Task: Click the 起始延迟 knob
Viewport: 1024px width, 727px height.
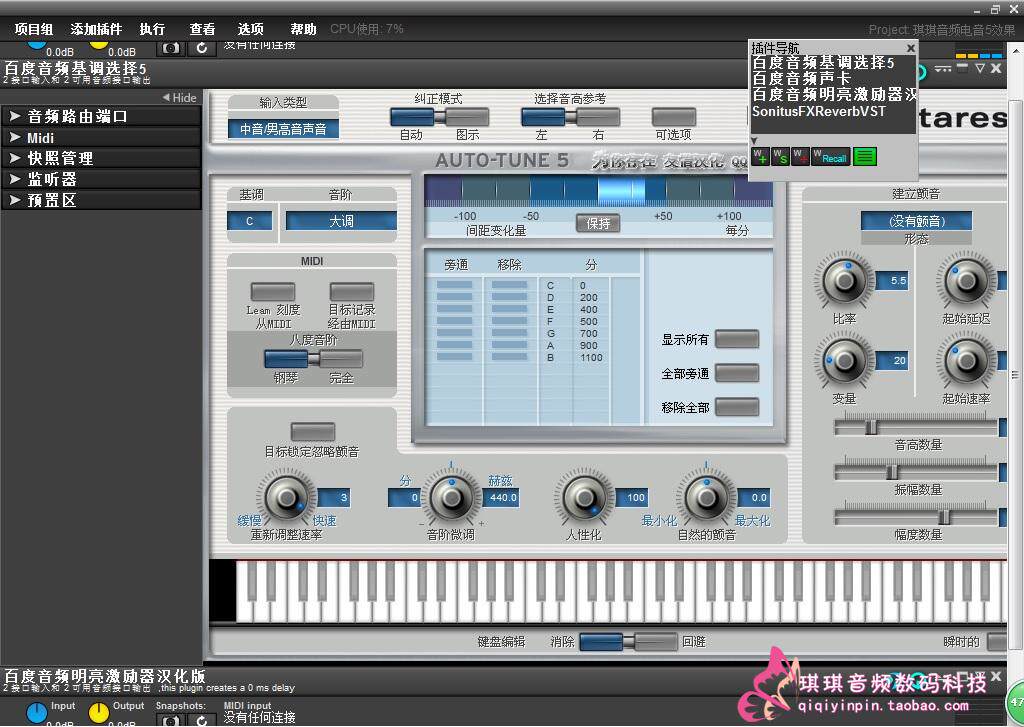Action: click(x=967, y=281)
